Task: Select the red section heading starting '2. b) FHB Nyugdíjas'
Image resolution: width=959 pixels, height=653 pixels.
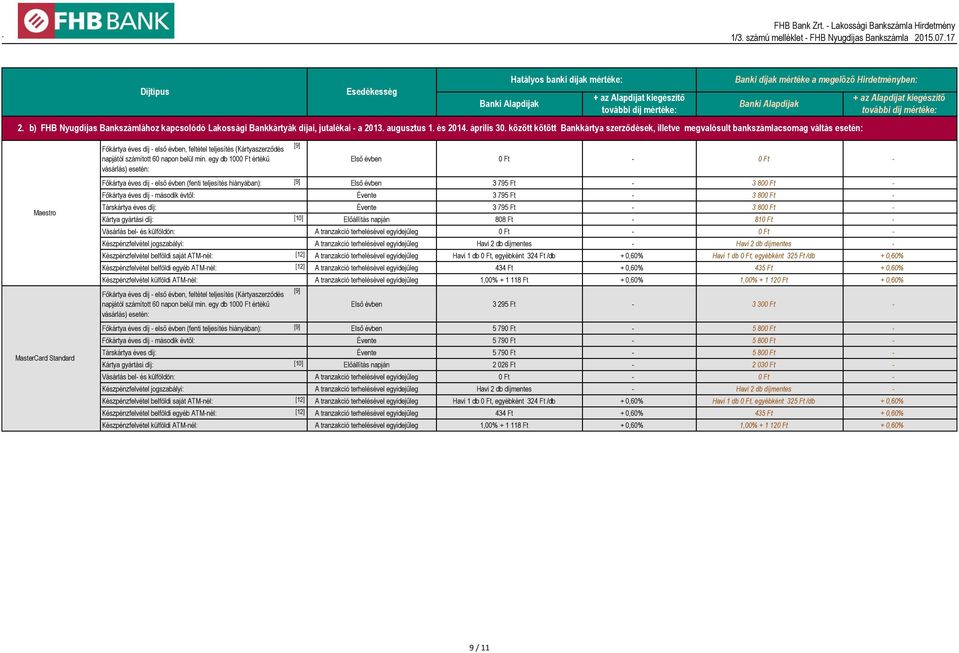Action: tap(440, 128)
